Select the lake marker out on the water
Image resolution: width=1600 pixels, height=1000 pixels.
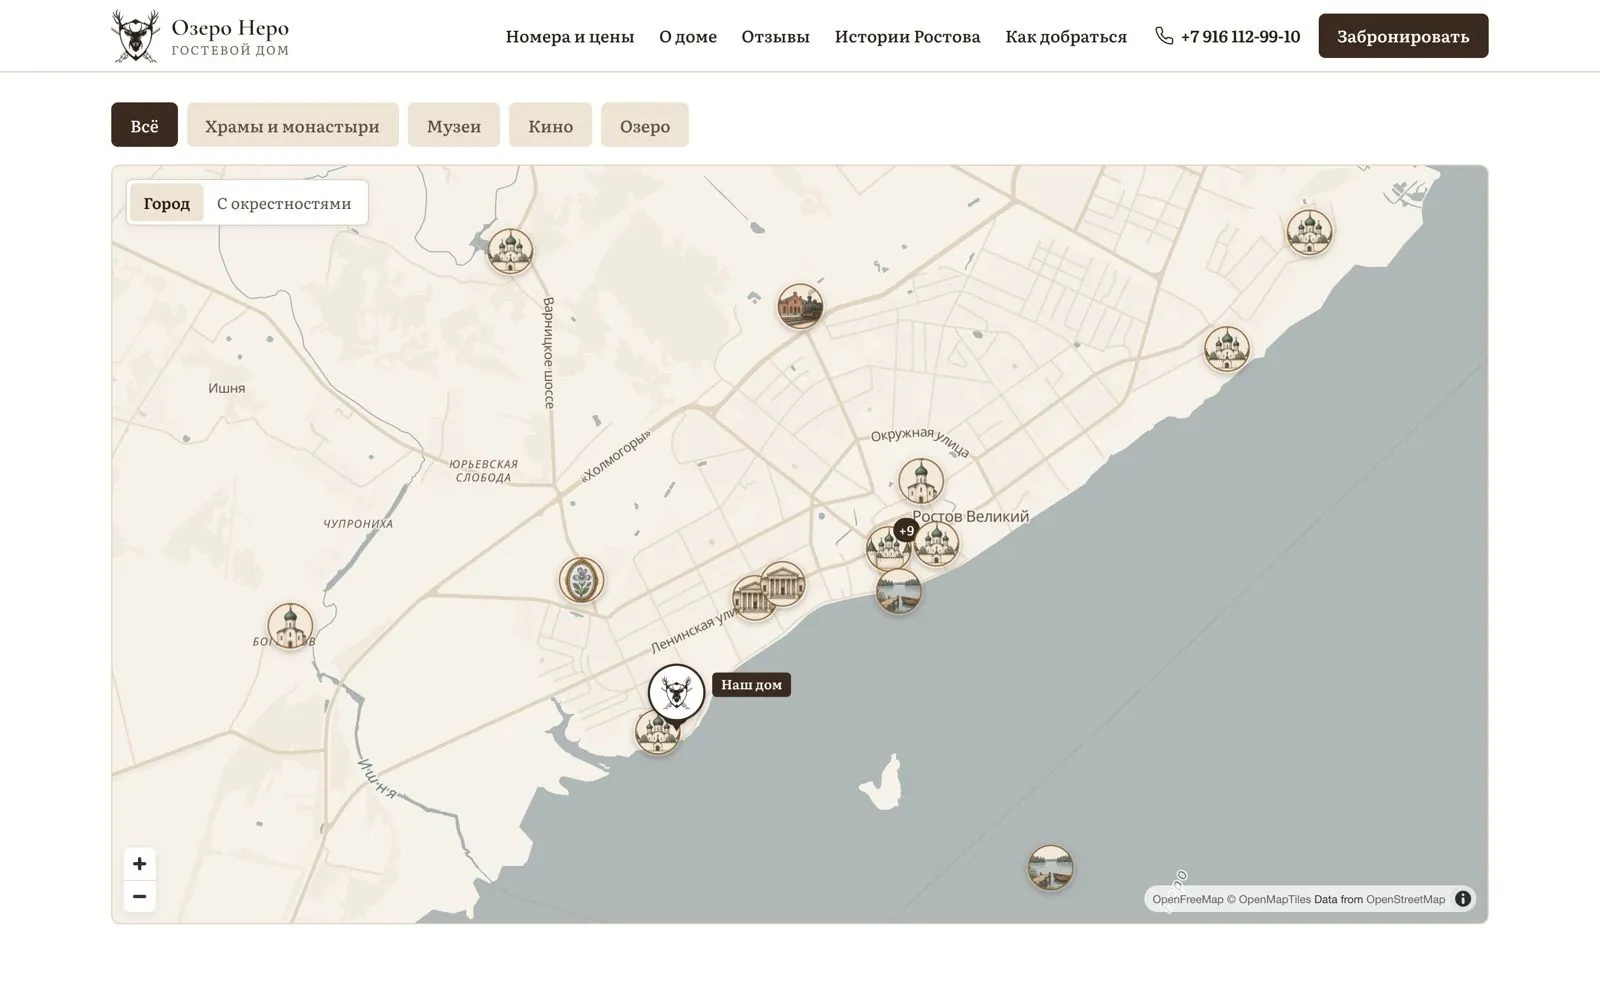1050,868
